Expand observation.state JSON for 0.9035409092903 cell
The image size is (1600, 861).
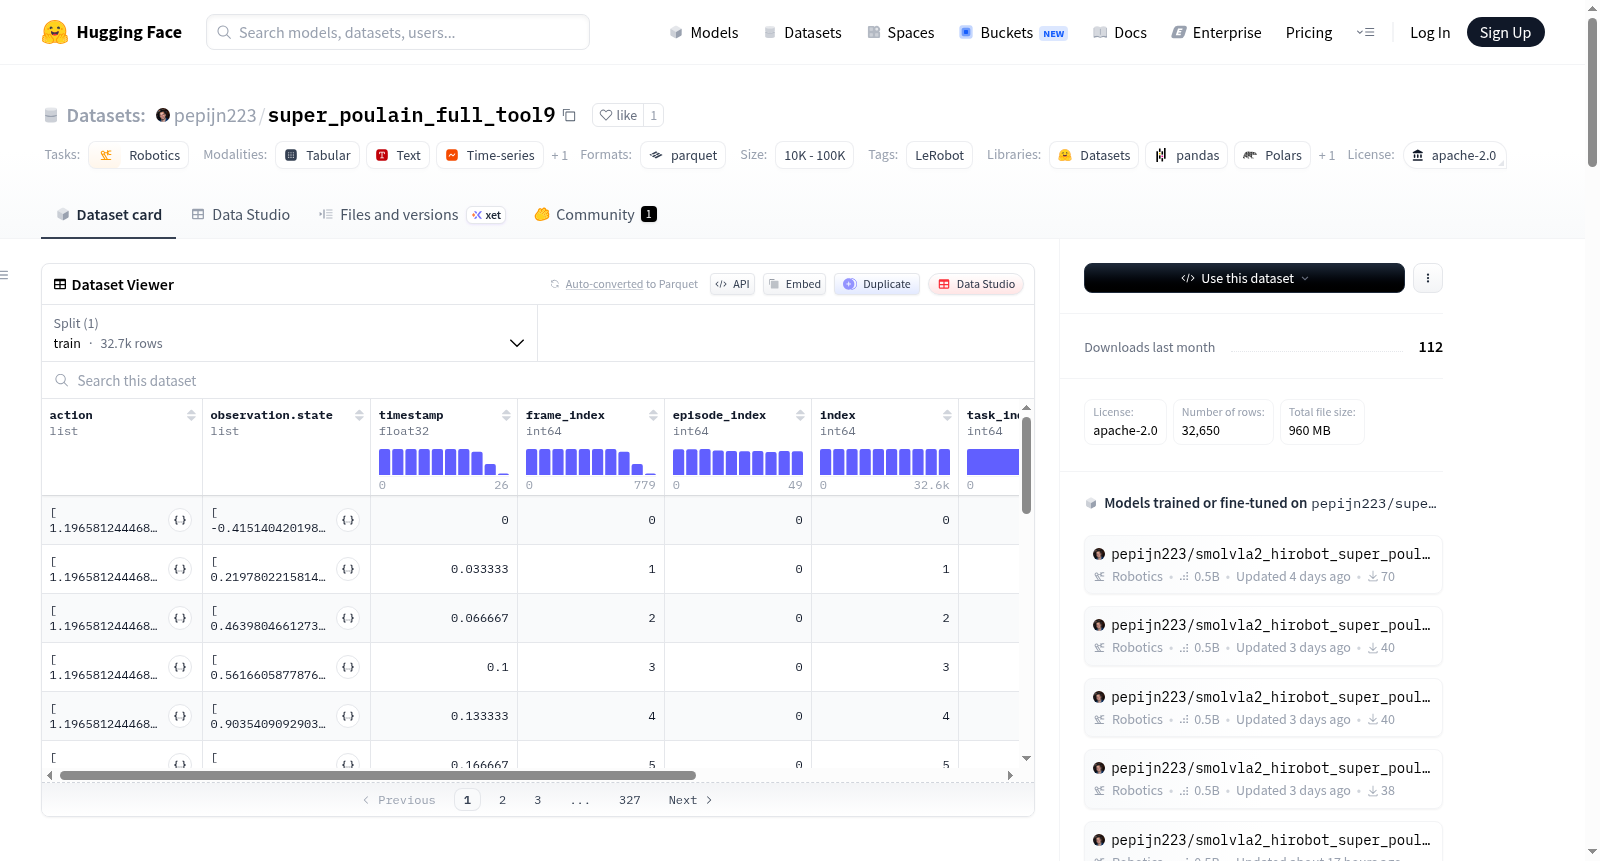[348, 716]
